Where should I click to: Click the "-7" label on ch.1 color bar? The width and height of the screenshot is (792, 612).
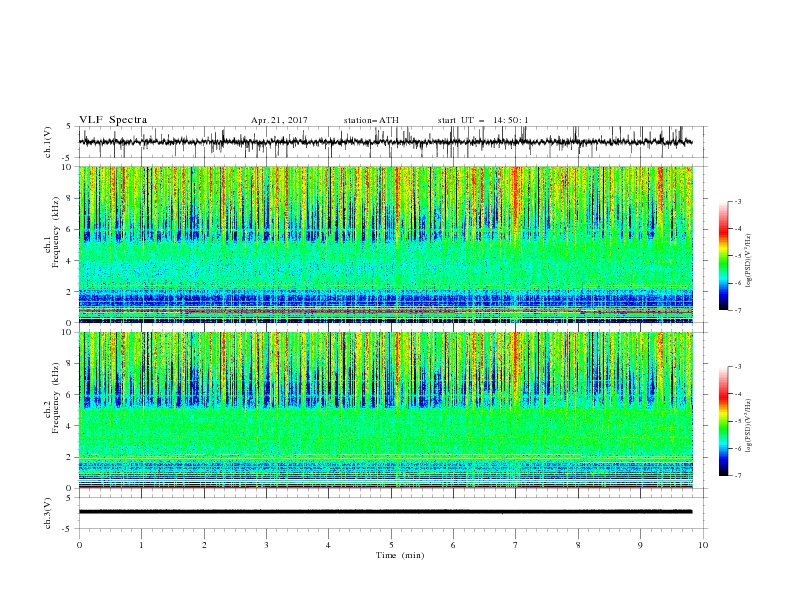point(738,310)
